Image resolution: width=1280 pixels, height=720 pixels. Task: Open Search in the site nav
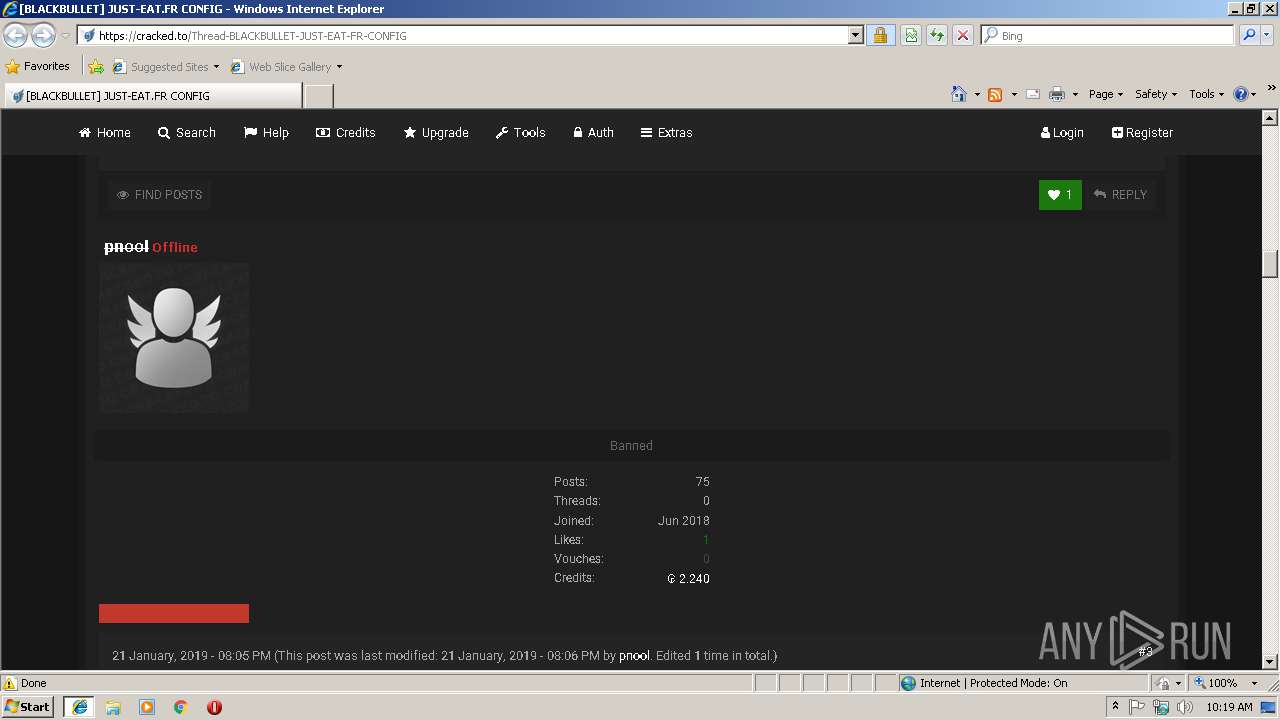pyautogui.click(x=187, y=132)
